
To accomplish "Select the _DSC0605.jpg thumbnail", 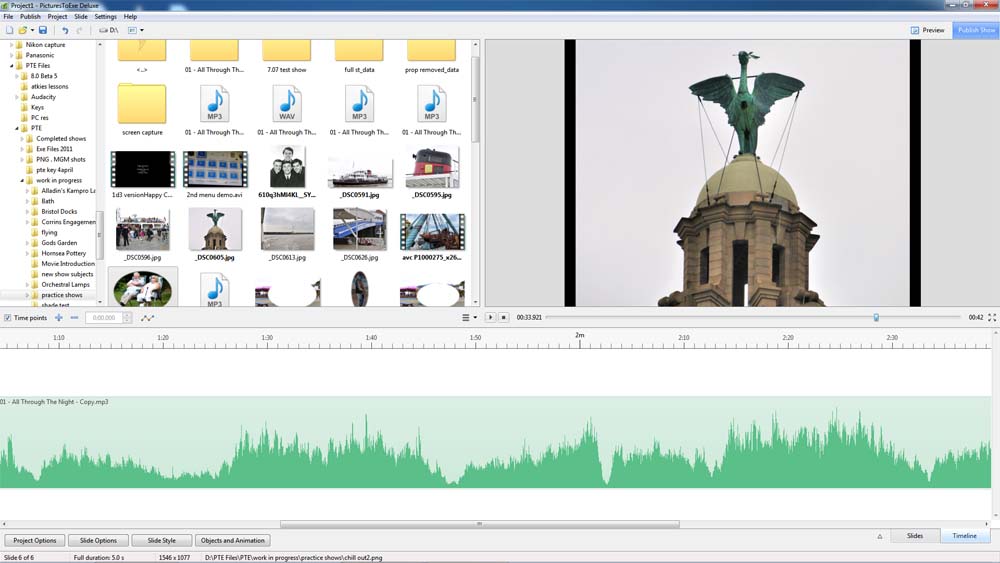I will (215, 232).
